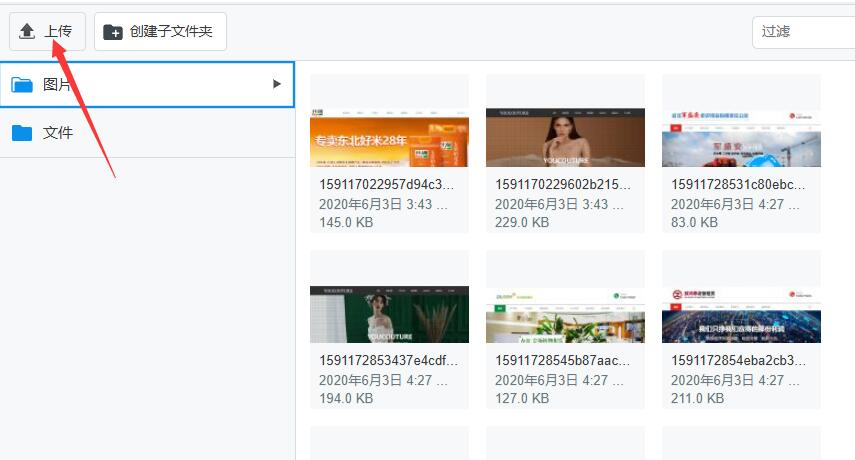Open the night city skyline thumbnail
Image resolution: width=855 pixels, height=460 pixels.
pos(741,314)
